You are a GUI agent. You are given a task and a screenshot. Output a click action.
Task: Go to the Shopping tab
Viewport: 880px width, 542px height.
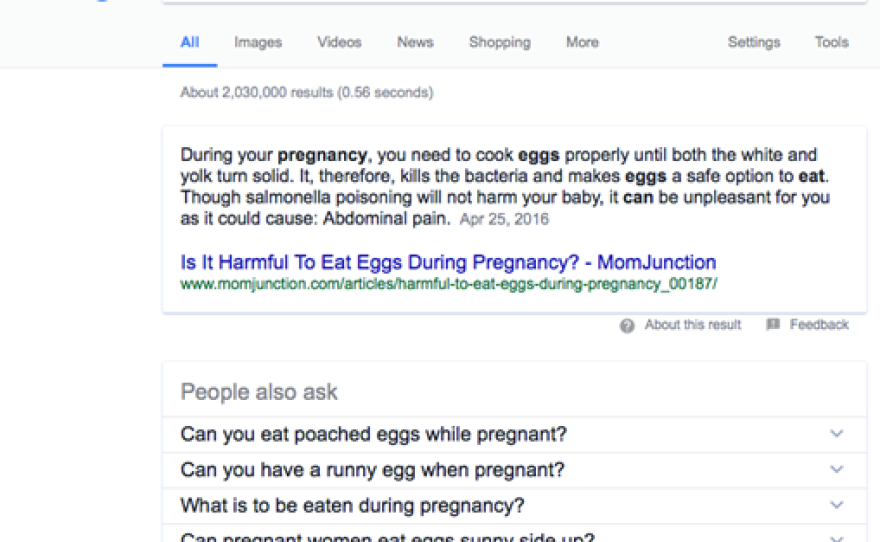499,42
